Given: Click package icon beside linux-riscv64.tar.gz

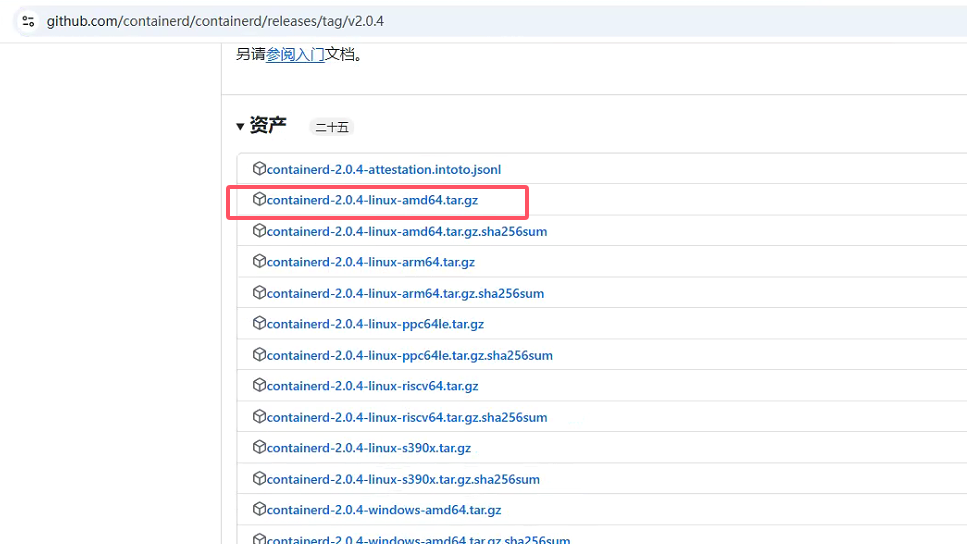Looking at the screenshot, I should (x=259, y=385).
